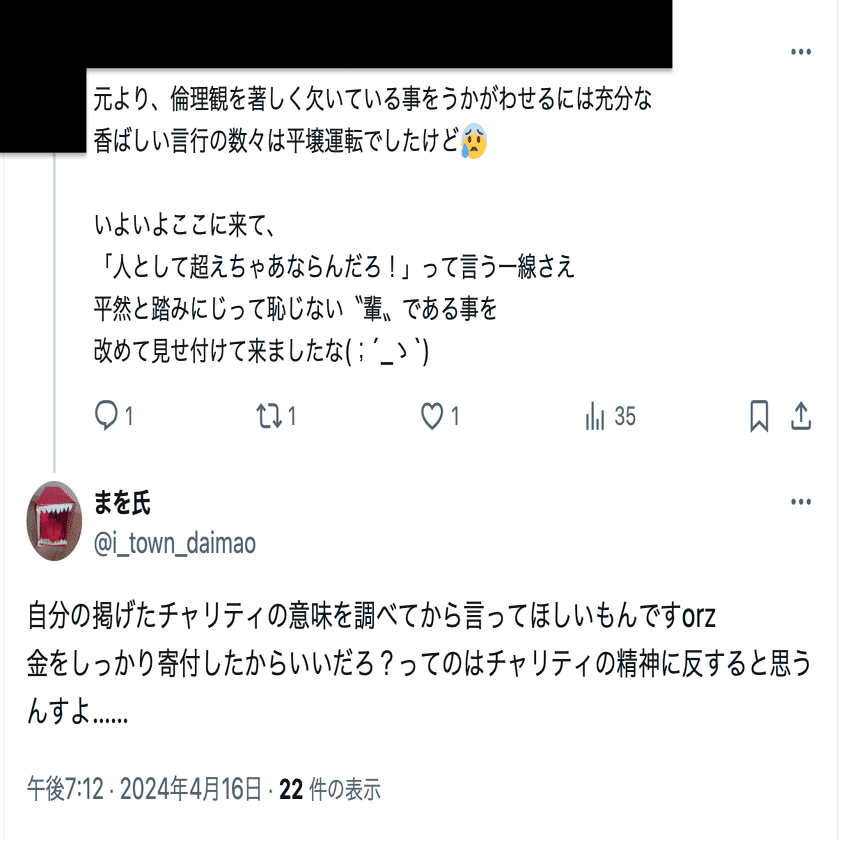Click the crying face emoji in the top tweet

(474, 141)
